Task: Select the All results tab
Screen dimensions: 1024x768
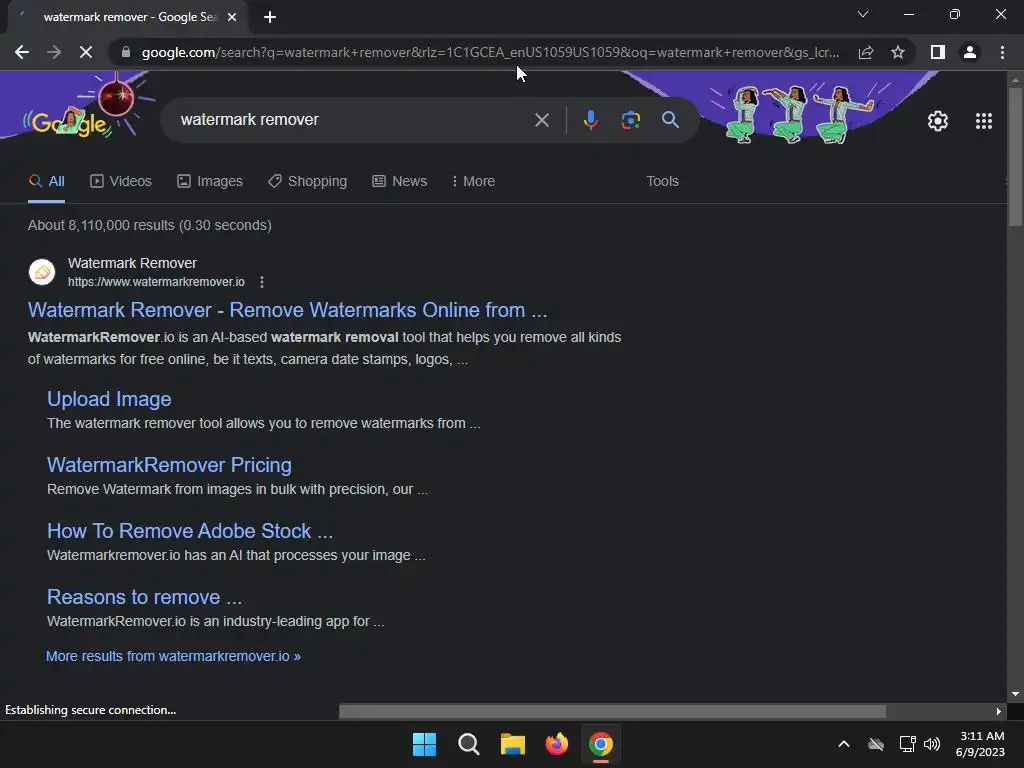Action: click(x=46, y=182)
